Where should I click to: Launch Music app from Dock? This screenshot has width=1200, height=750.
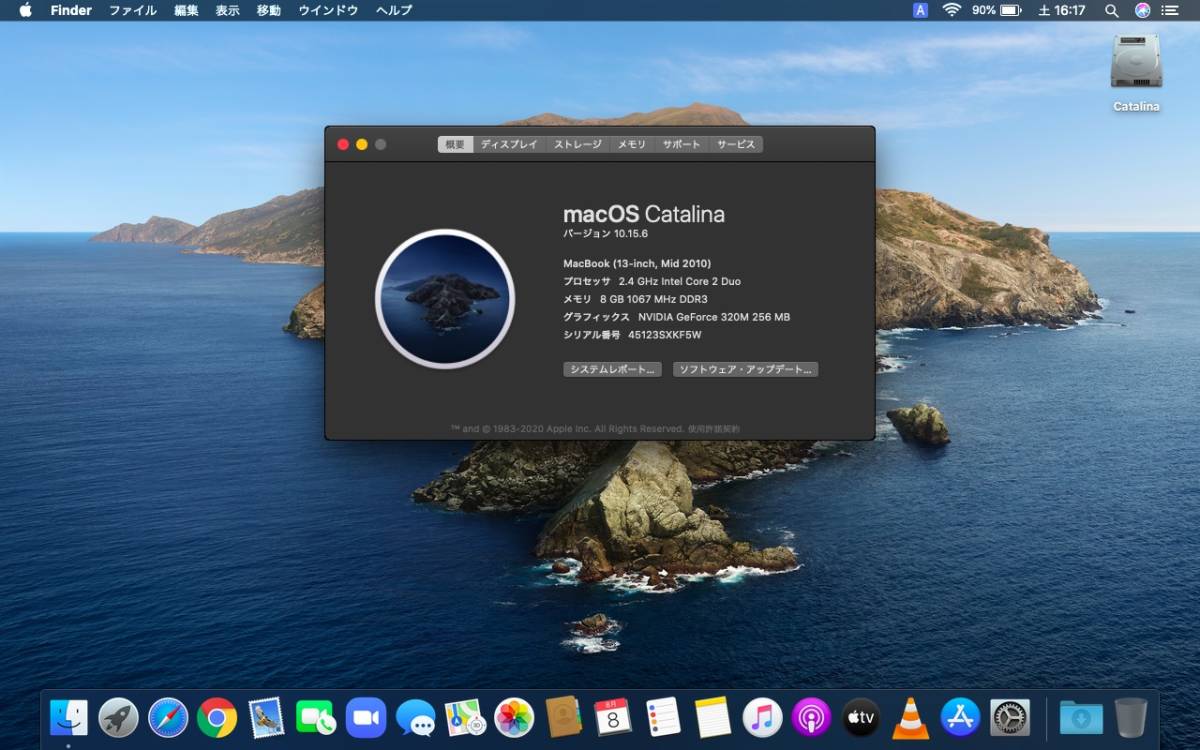point(762,717)
